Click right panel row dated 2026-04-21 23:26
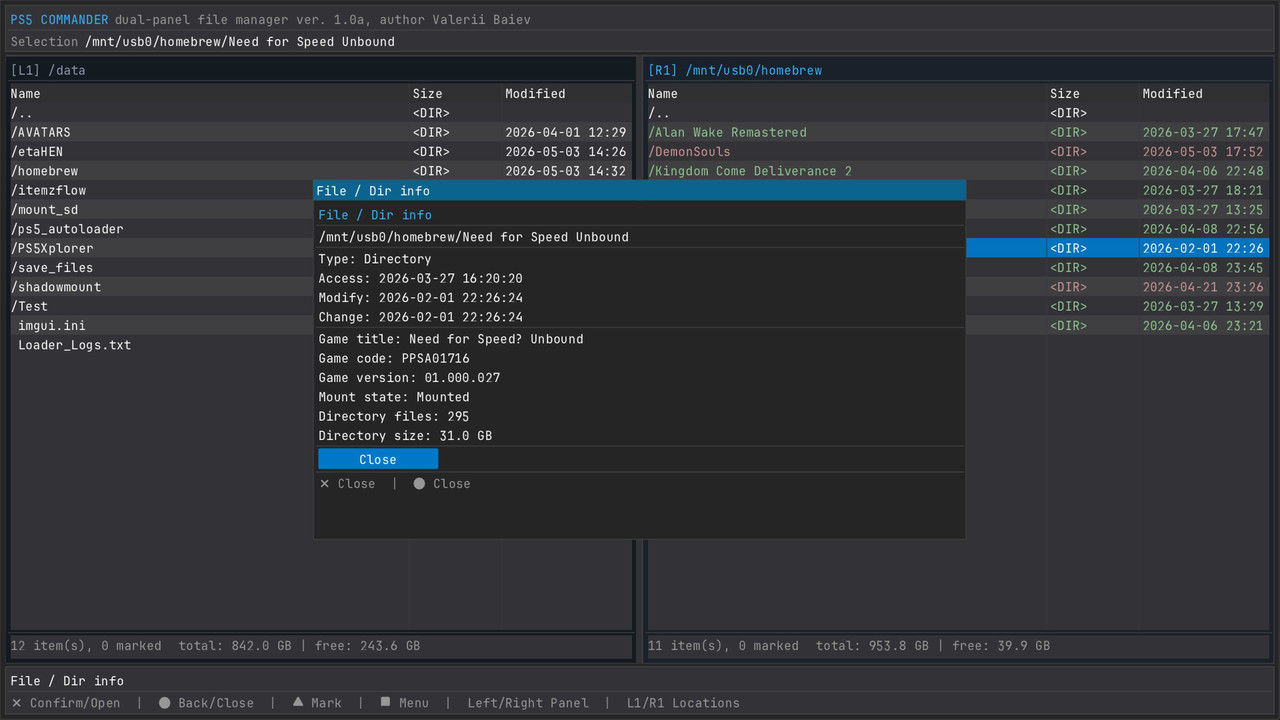 click(1118, 287)
